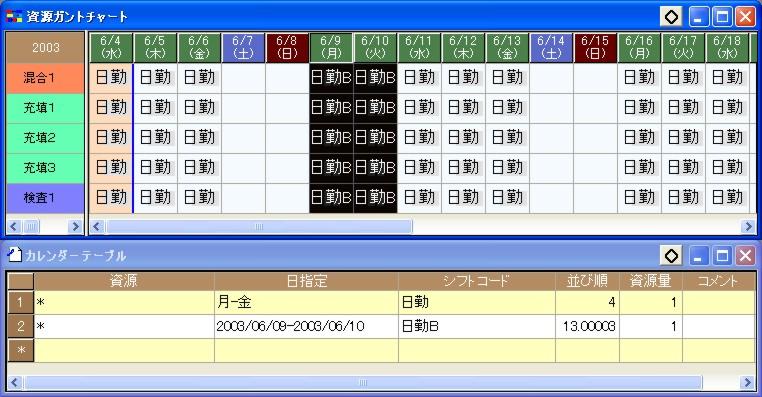Select row 2 header in calendar table
This screenshot has height=397, width=762.
tap(20, 326)
